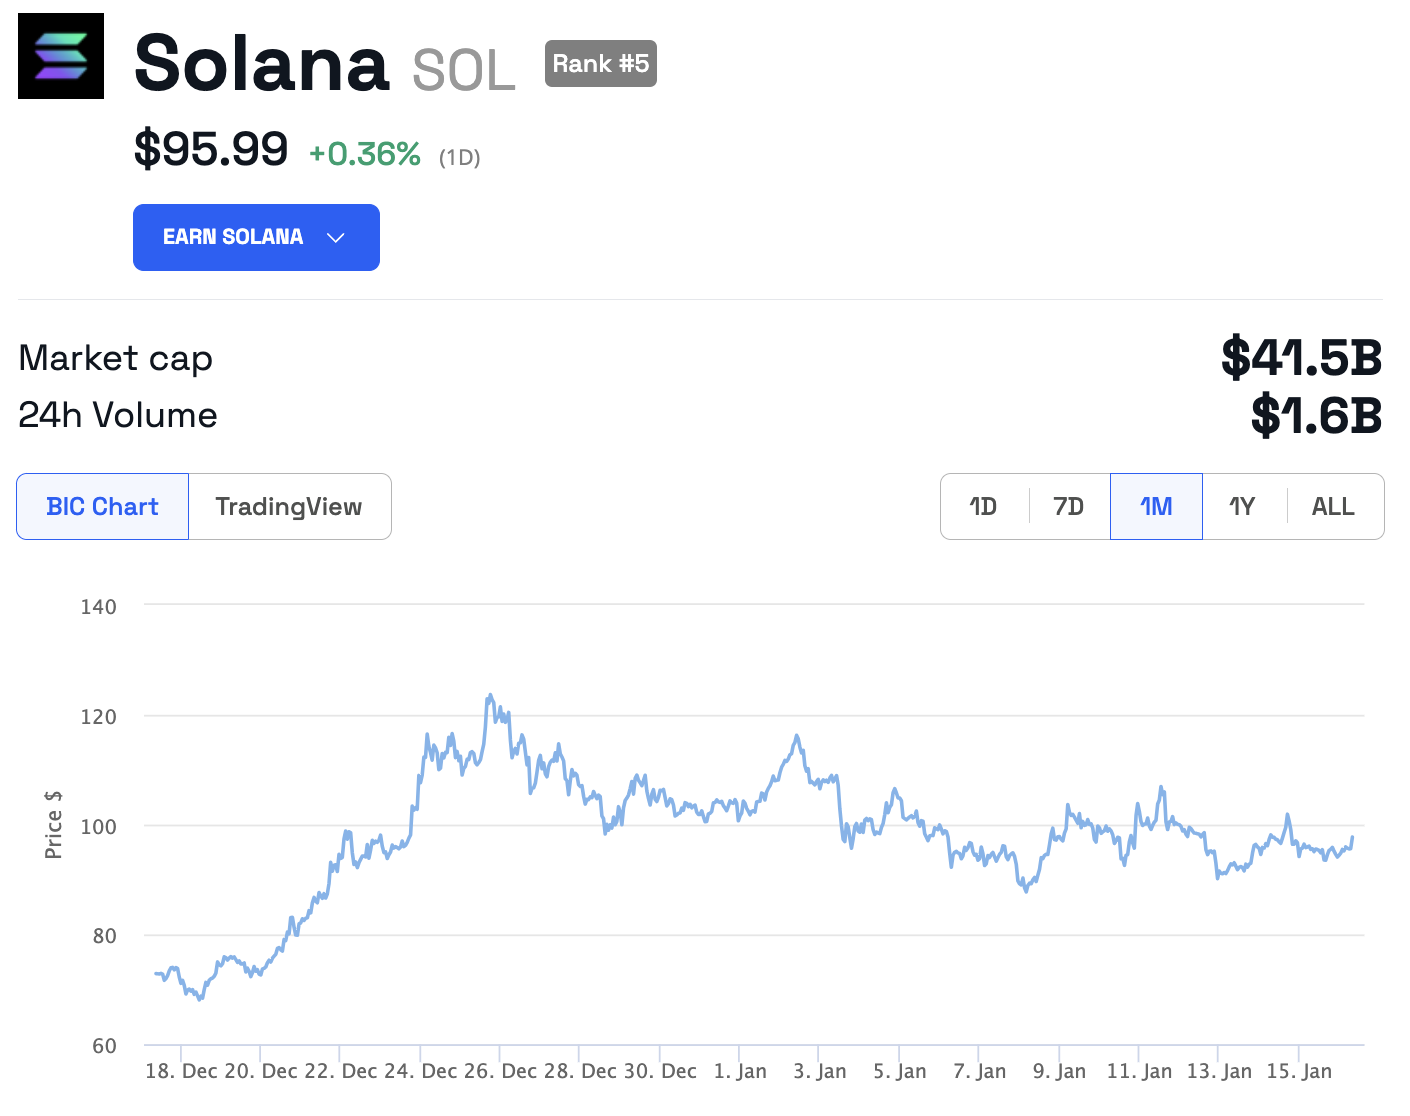Click the SOL ticker symbol

pos(464,70)
